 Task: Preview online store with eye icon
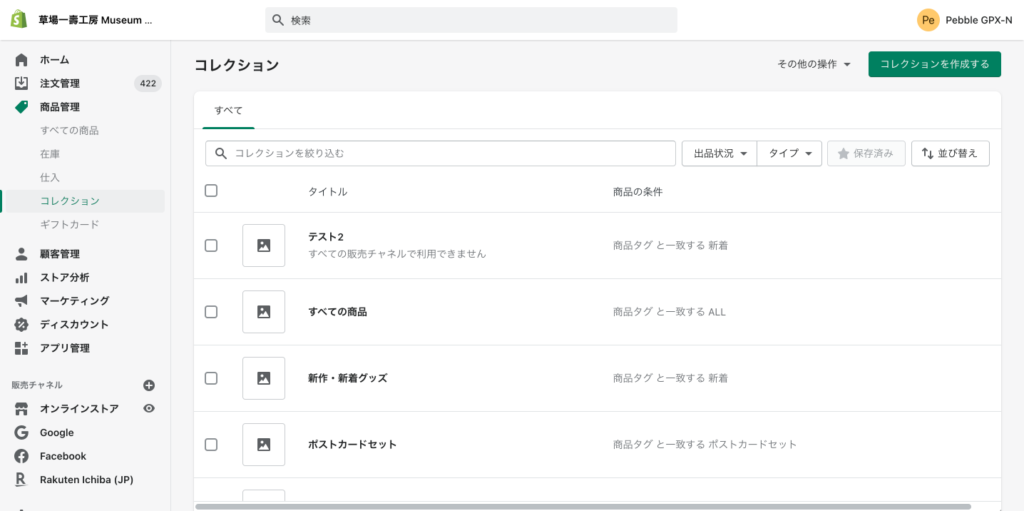pyautogui.click(x=149, y=409)
